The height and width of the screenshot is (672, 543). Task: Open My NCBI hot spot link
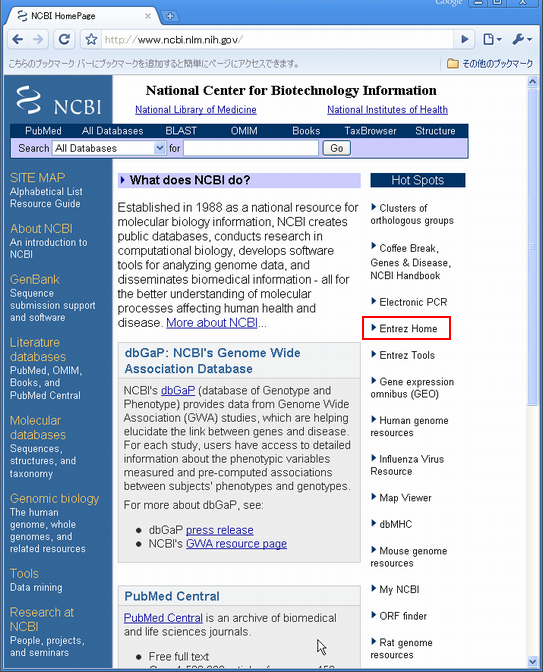tap(399, 589)
